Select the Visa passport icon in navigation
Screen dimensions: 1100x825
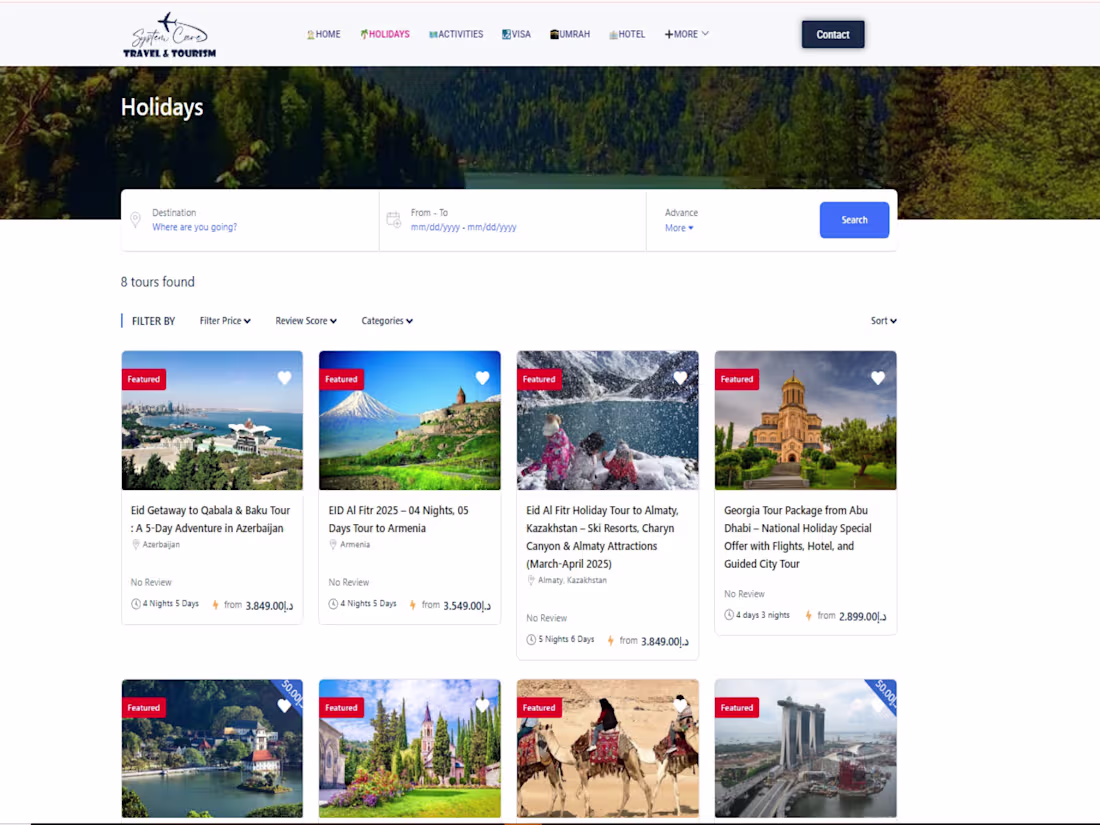506,33
